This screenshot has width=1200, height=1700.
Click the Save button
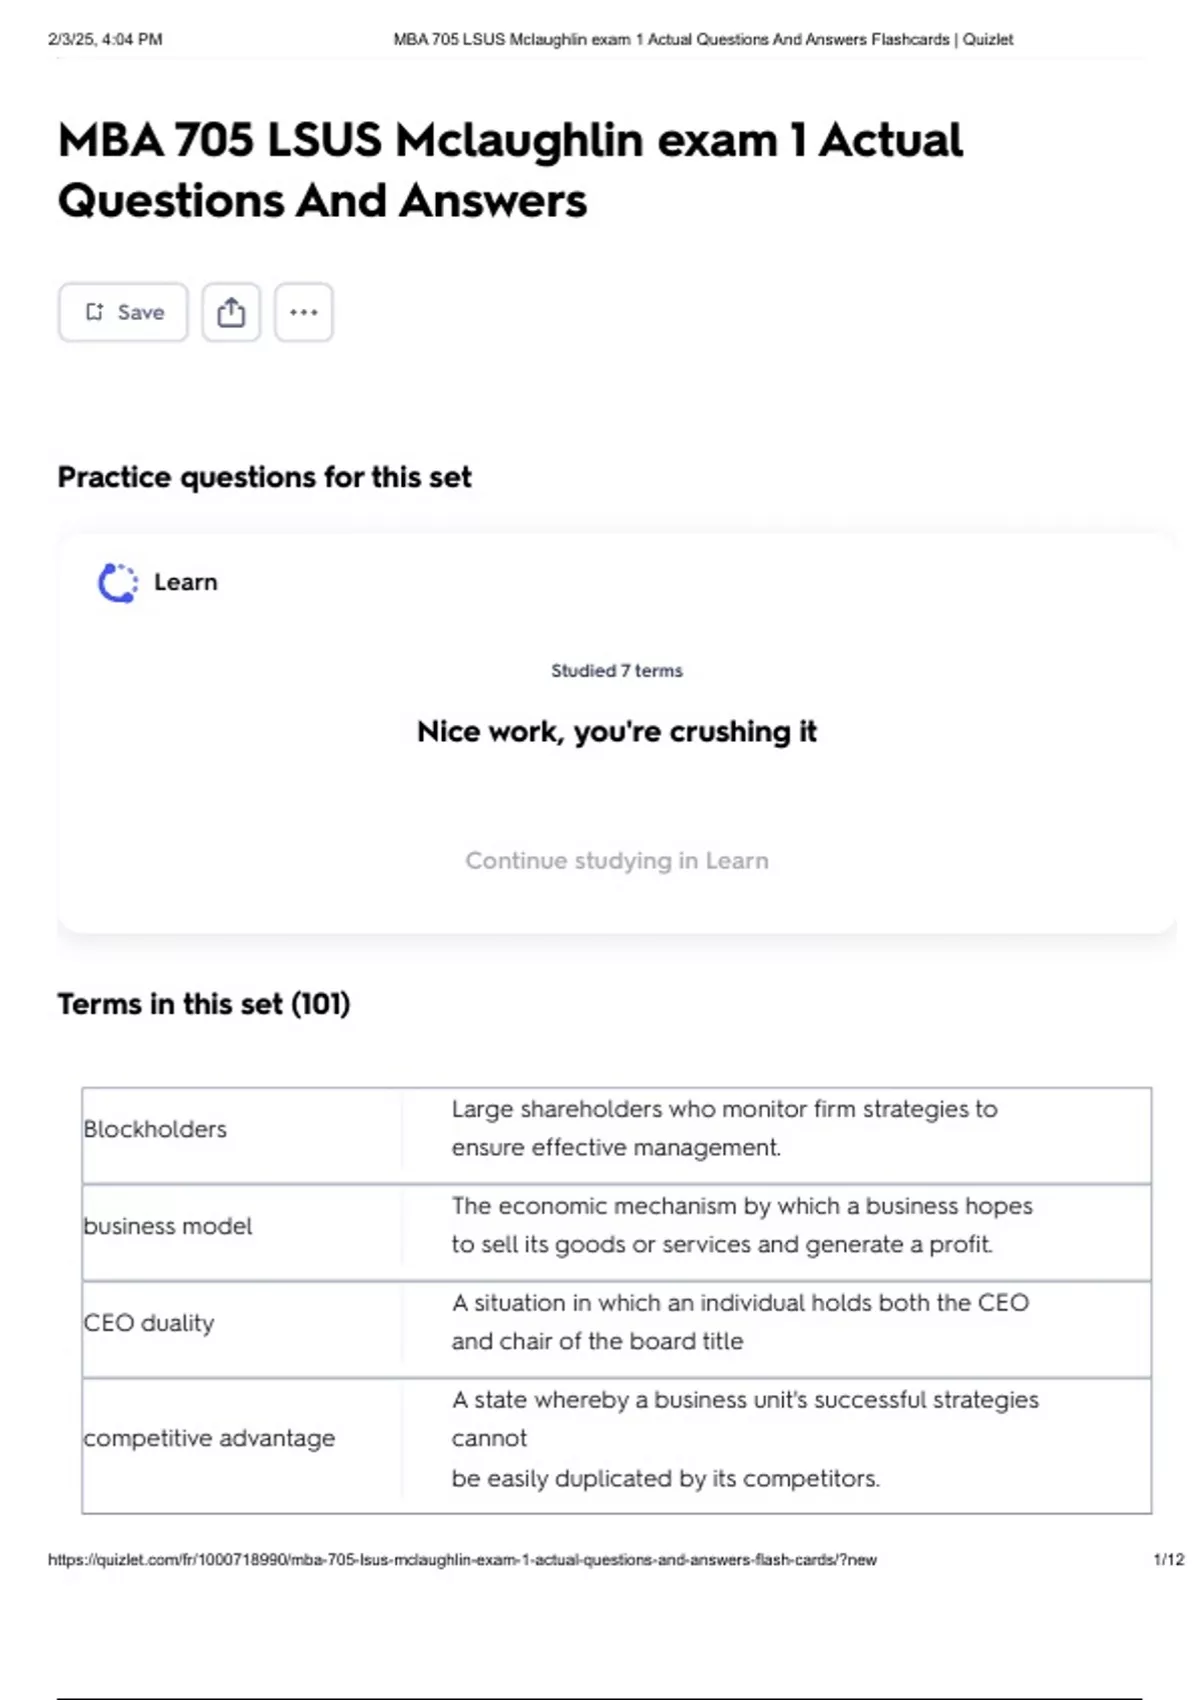coord(123,312)
